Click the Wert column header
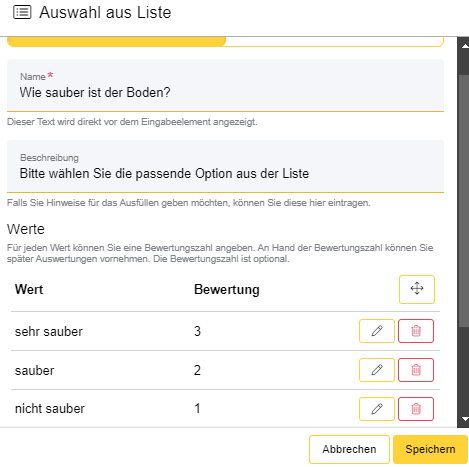The width and height of the screenshot is (469, 467). tap(29, 289)
